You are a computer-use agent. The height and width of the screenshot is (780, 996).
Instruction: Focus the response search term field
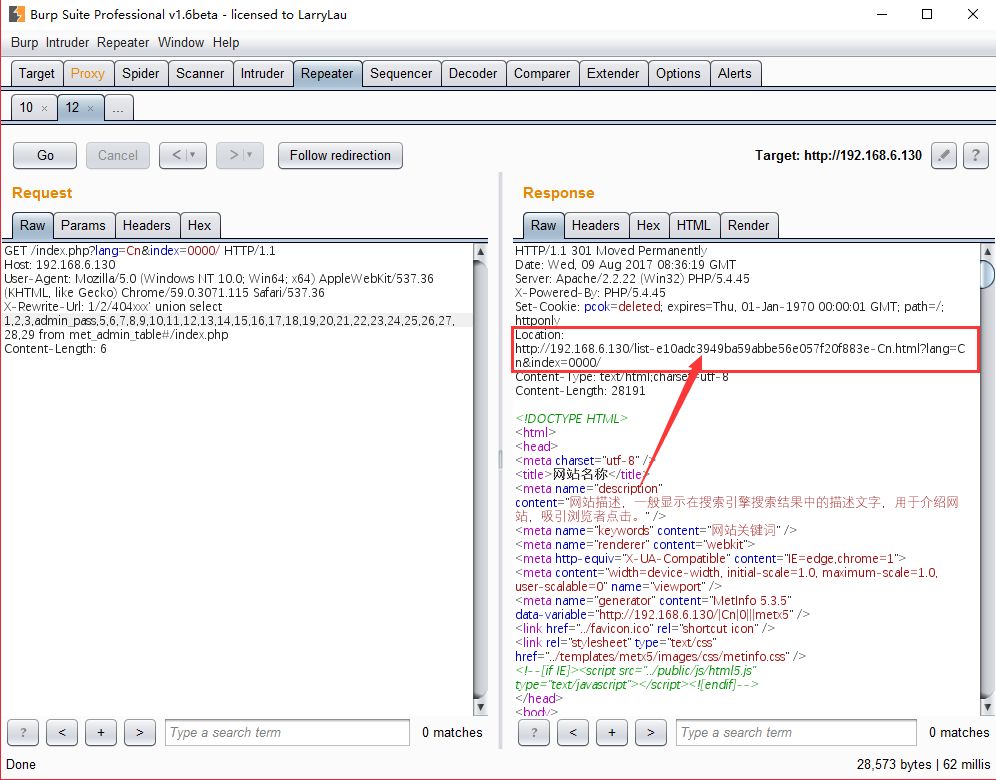coord(797,732)
